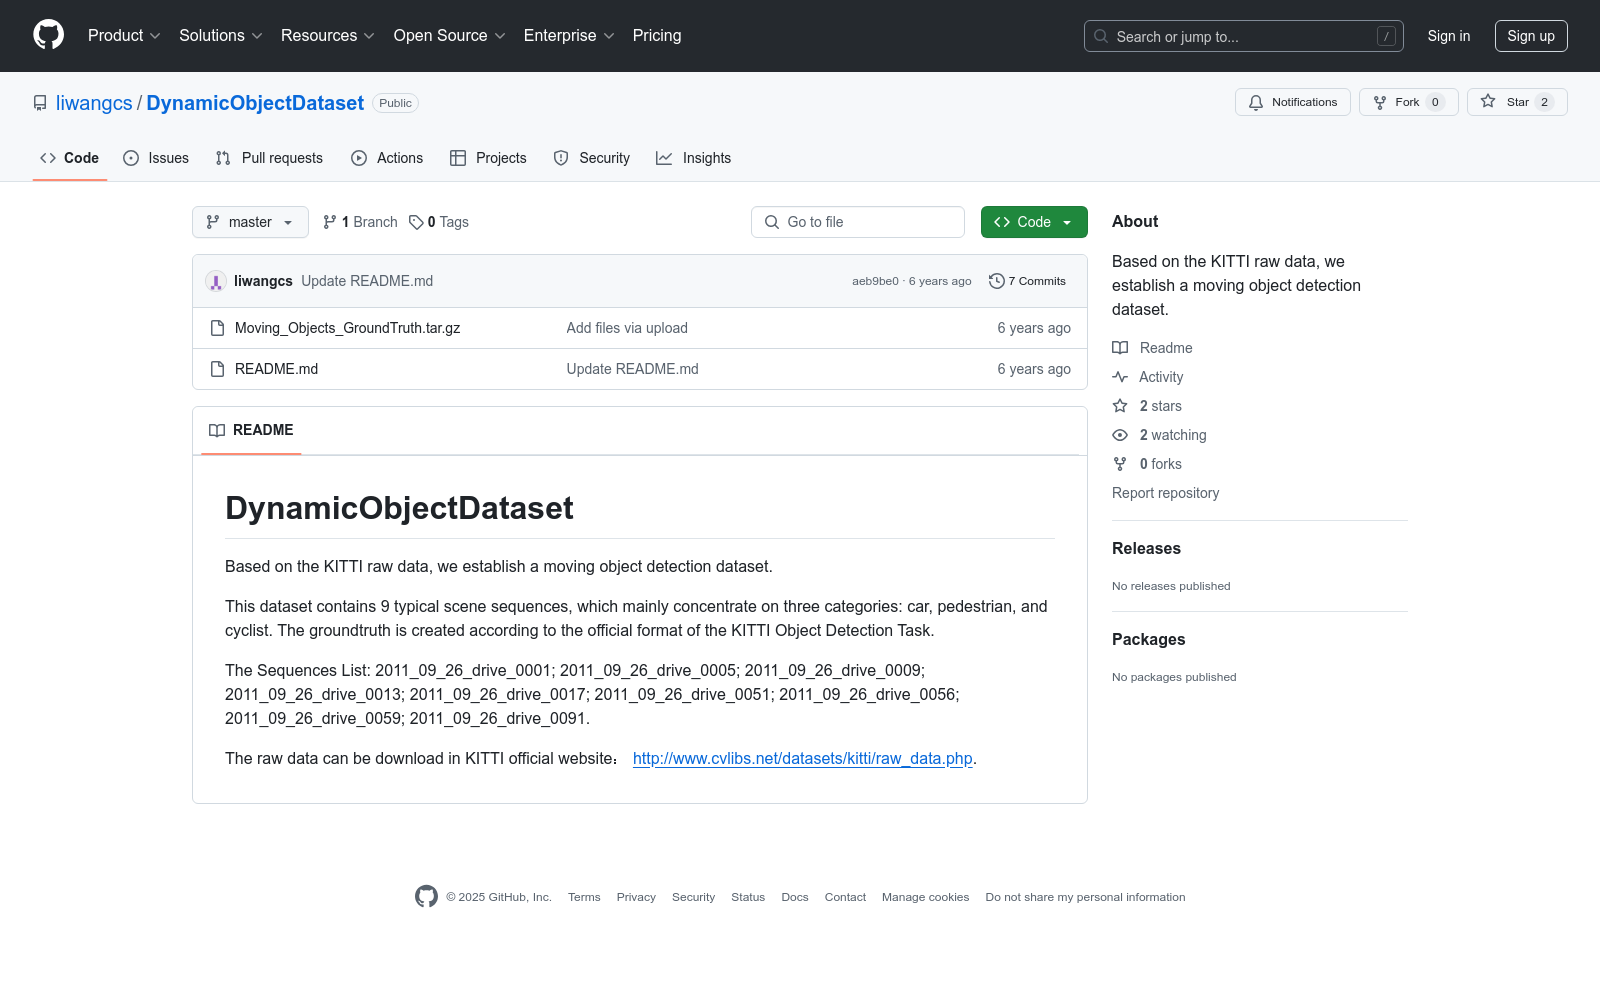The image size is (1600, 1000).
Task: Open the Product menu dropdown
Action: coord(124,35)
